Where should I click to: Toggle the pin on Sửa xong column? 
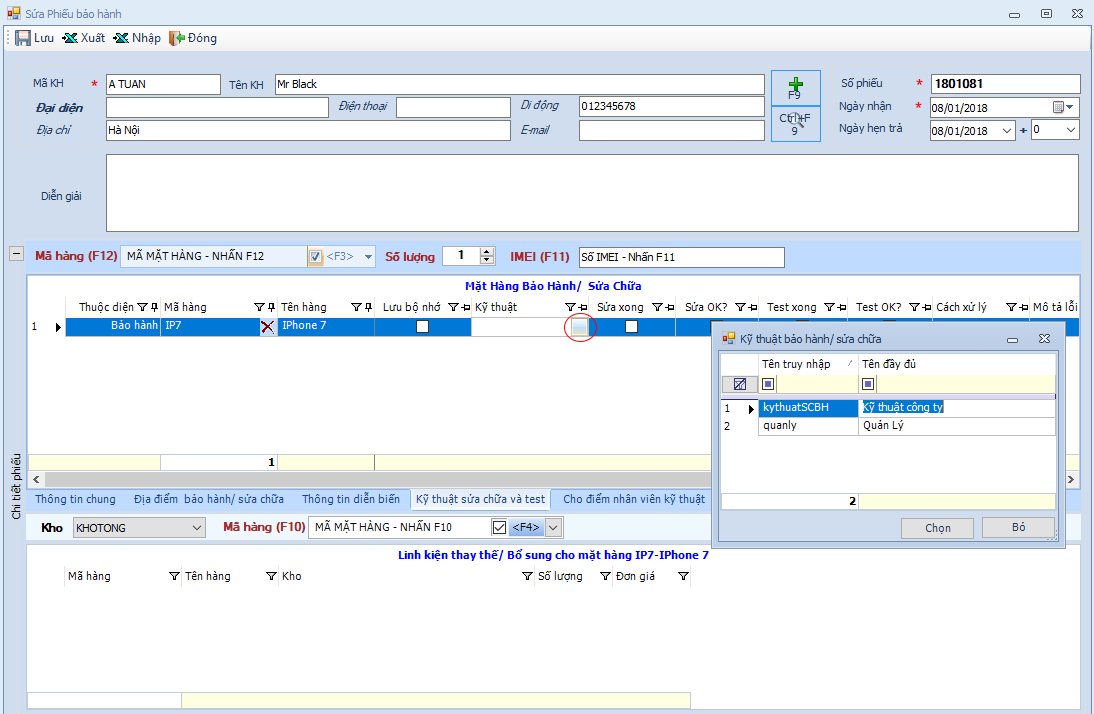[670, 307]
